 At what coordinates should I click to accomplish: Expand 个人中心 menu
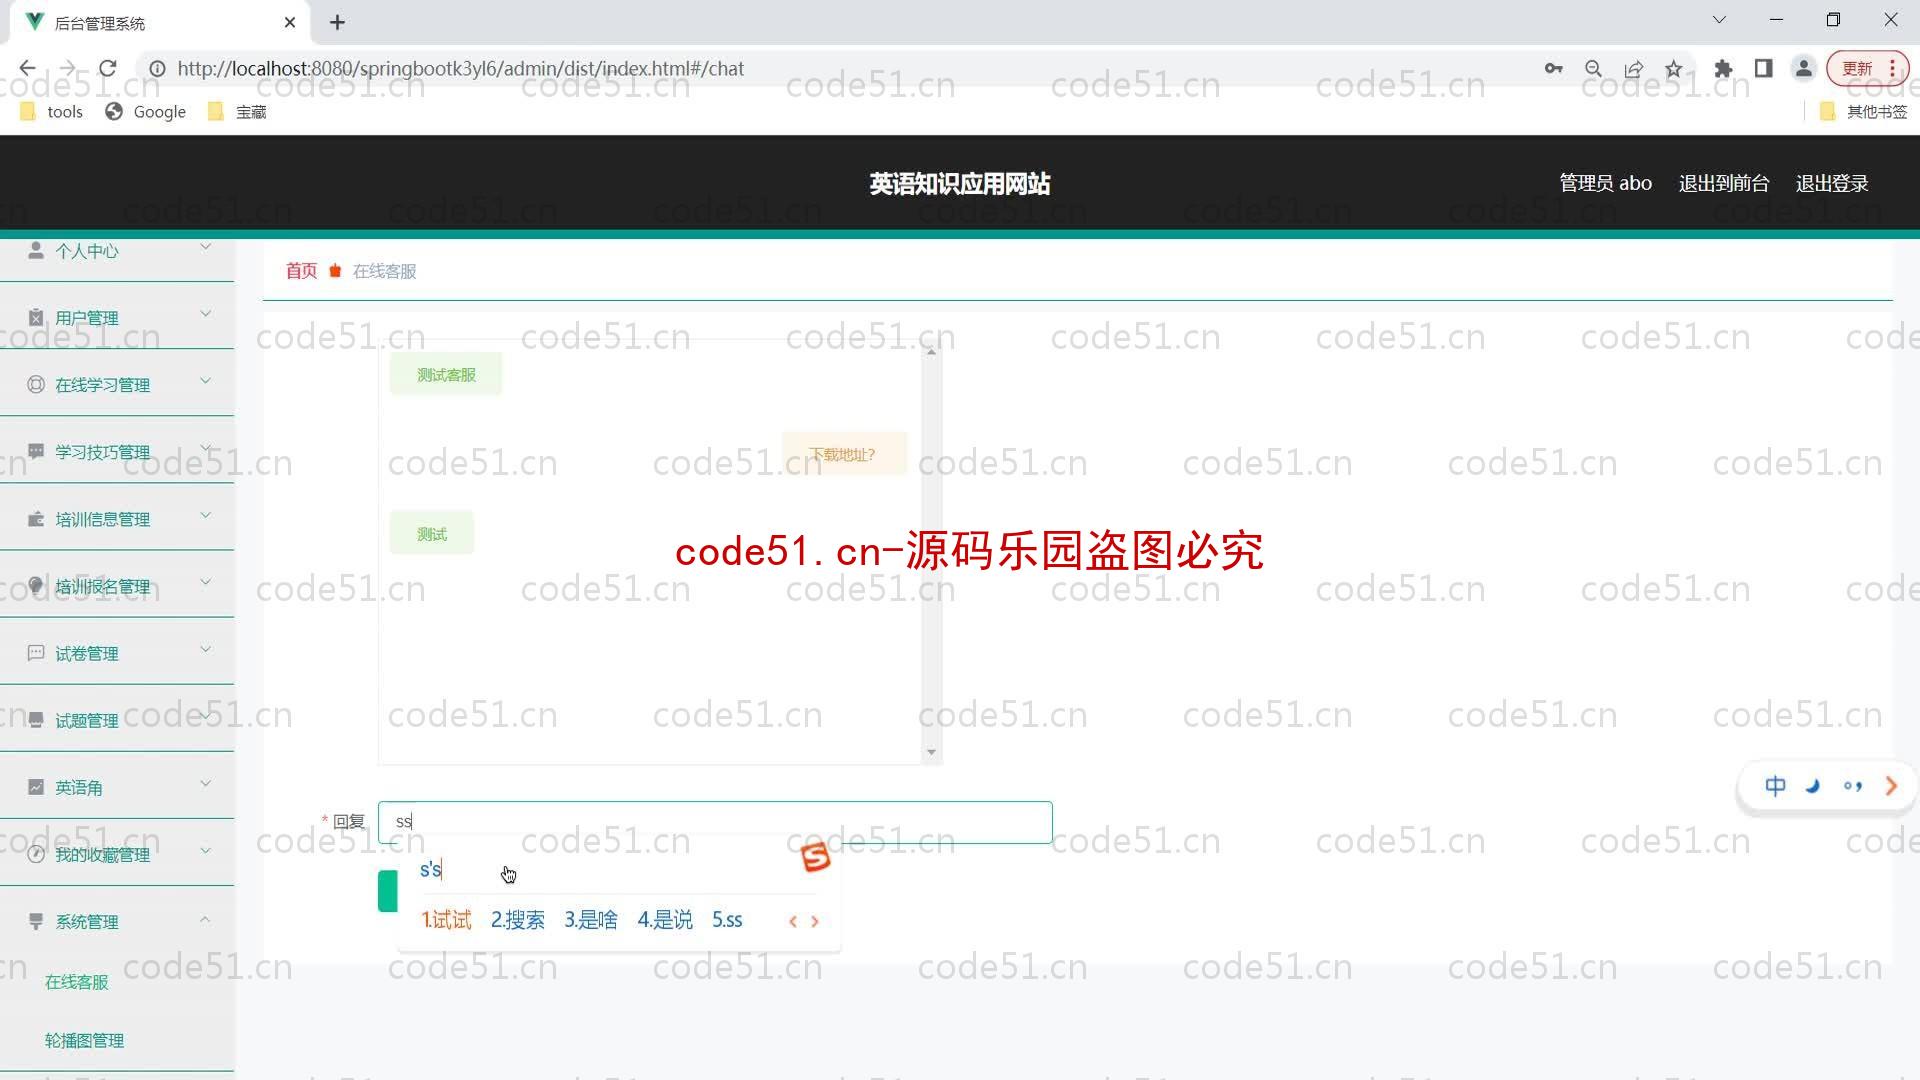[x=117, y=251]
